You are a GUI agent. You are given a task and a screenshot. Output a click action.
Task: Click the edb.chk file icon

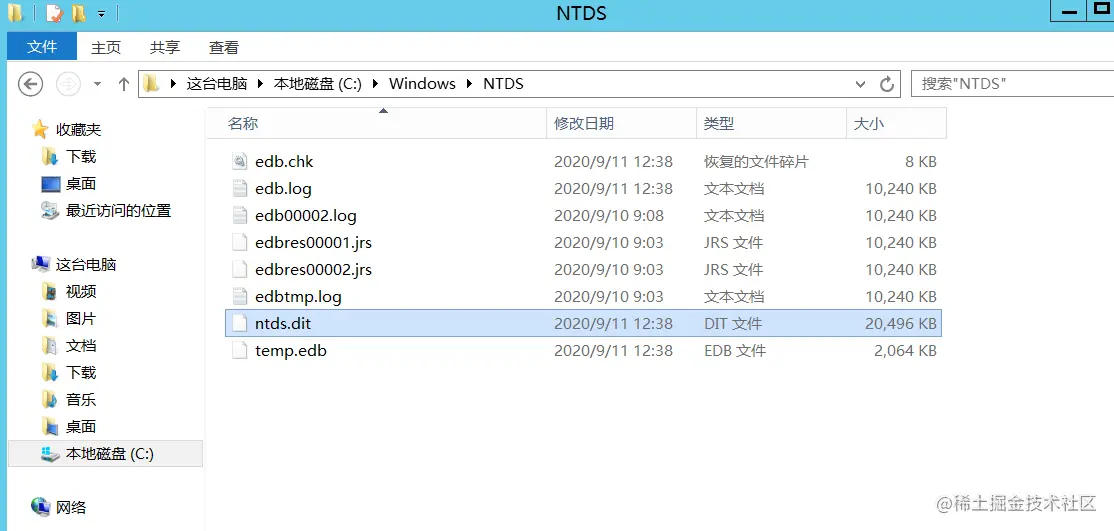pyautogui.click(x=239, y=161)
